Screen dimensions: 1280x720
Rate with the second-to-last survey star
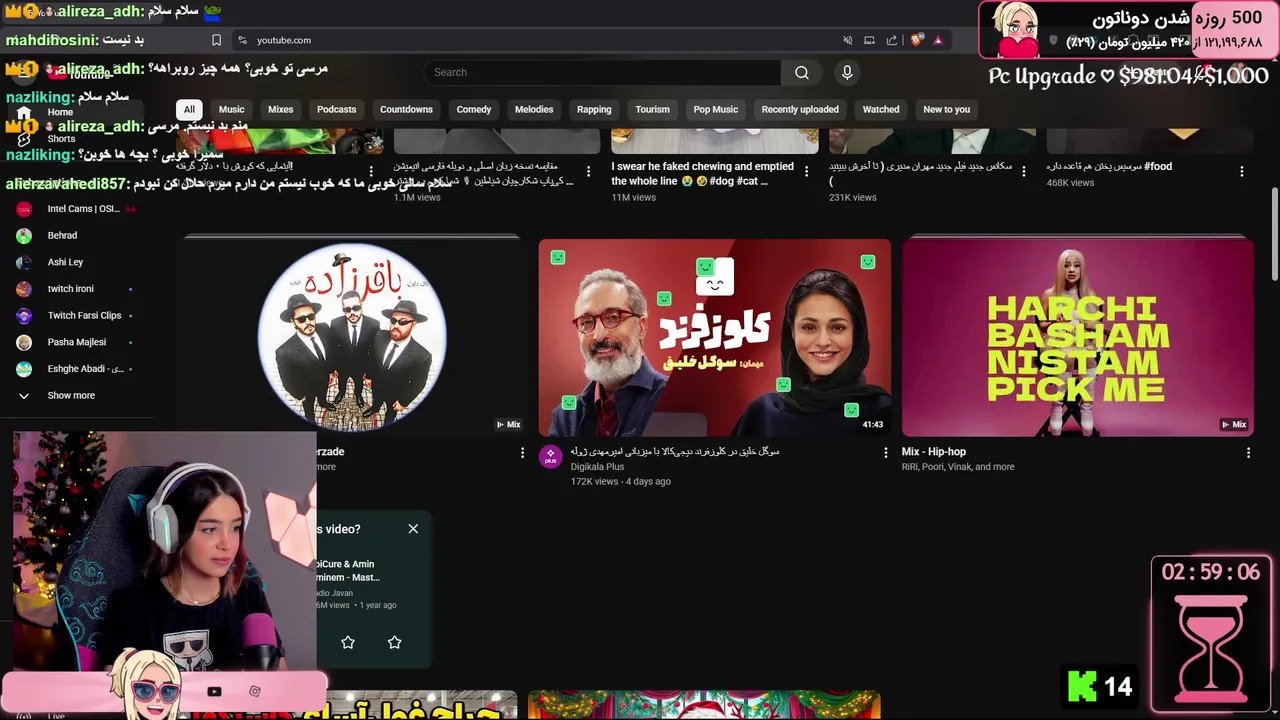(x=348, y=642)
